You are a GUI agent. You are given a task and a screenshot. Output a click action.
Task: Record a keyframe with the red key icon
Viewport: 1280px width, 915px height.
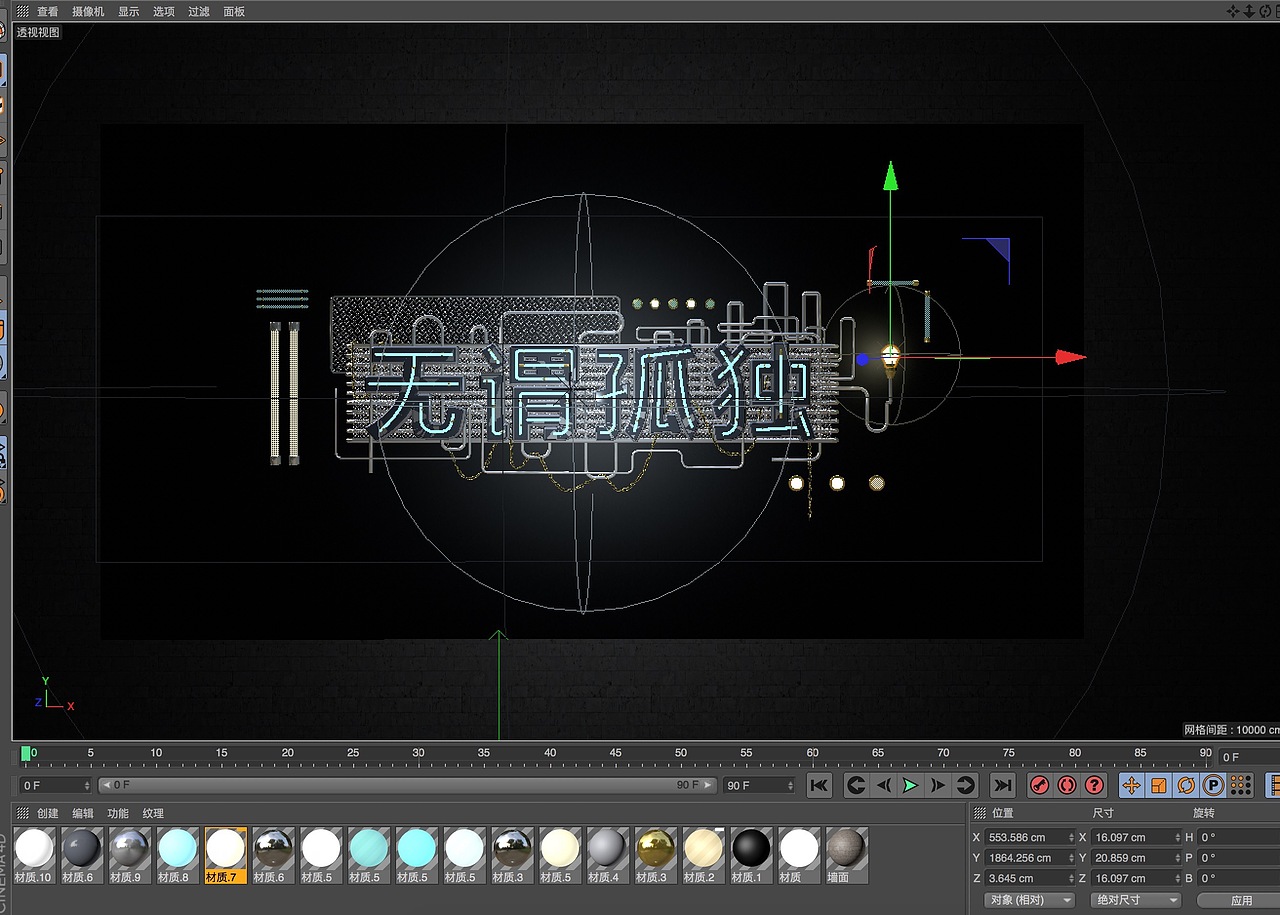(1040, 785)
